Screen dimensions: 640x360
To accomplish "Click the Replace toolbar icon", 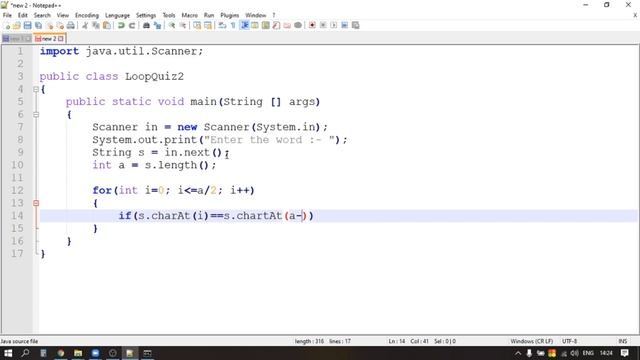I will pyautogui.click(x=157, y=25).
